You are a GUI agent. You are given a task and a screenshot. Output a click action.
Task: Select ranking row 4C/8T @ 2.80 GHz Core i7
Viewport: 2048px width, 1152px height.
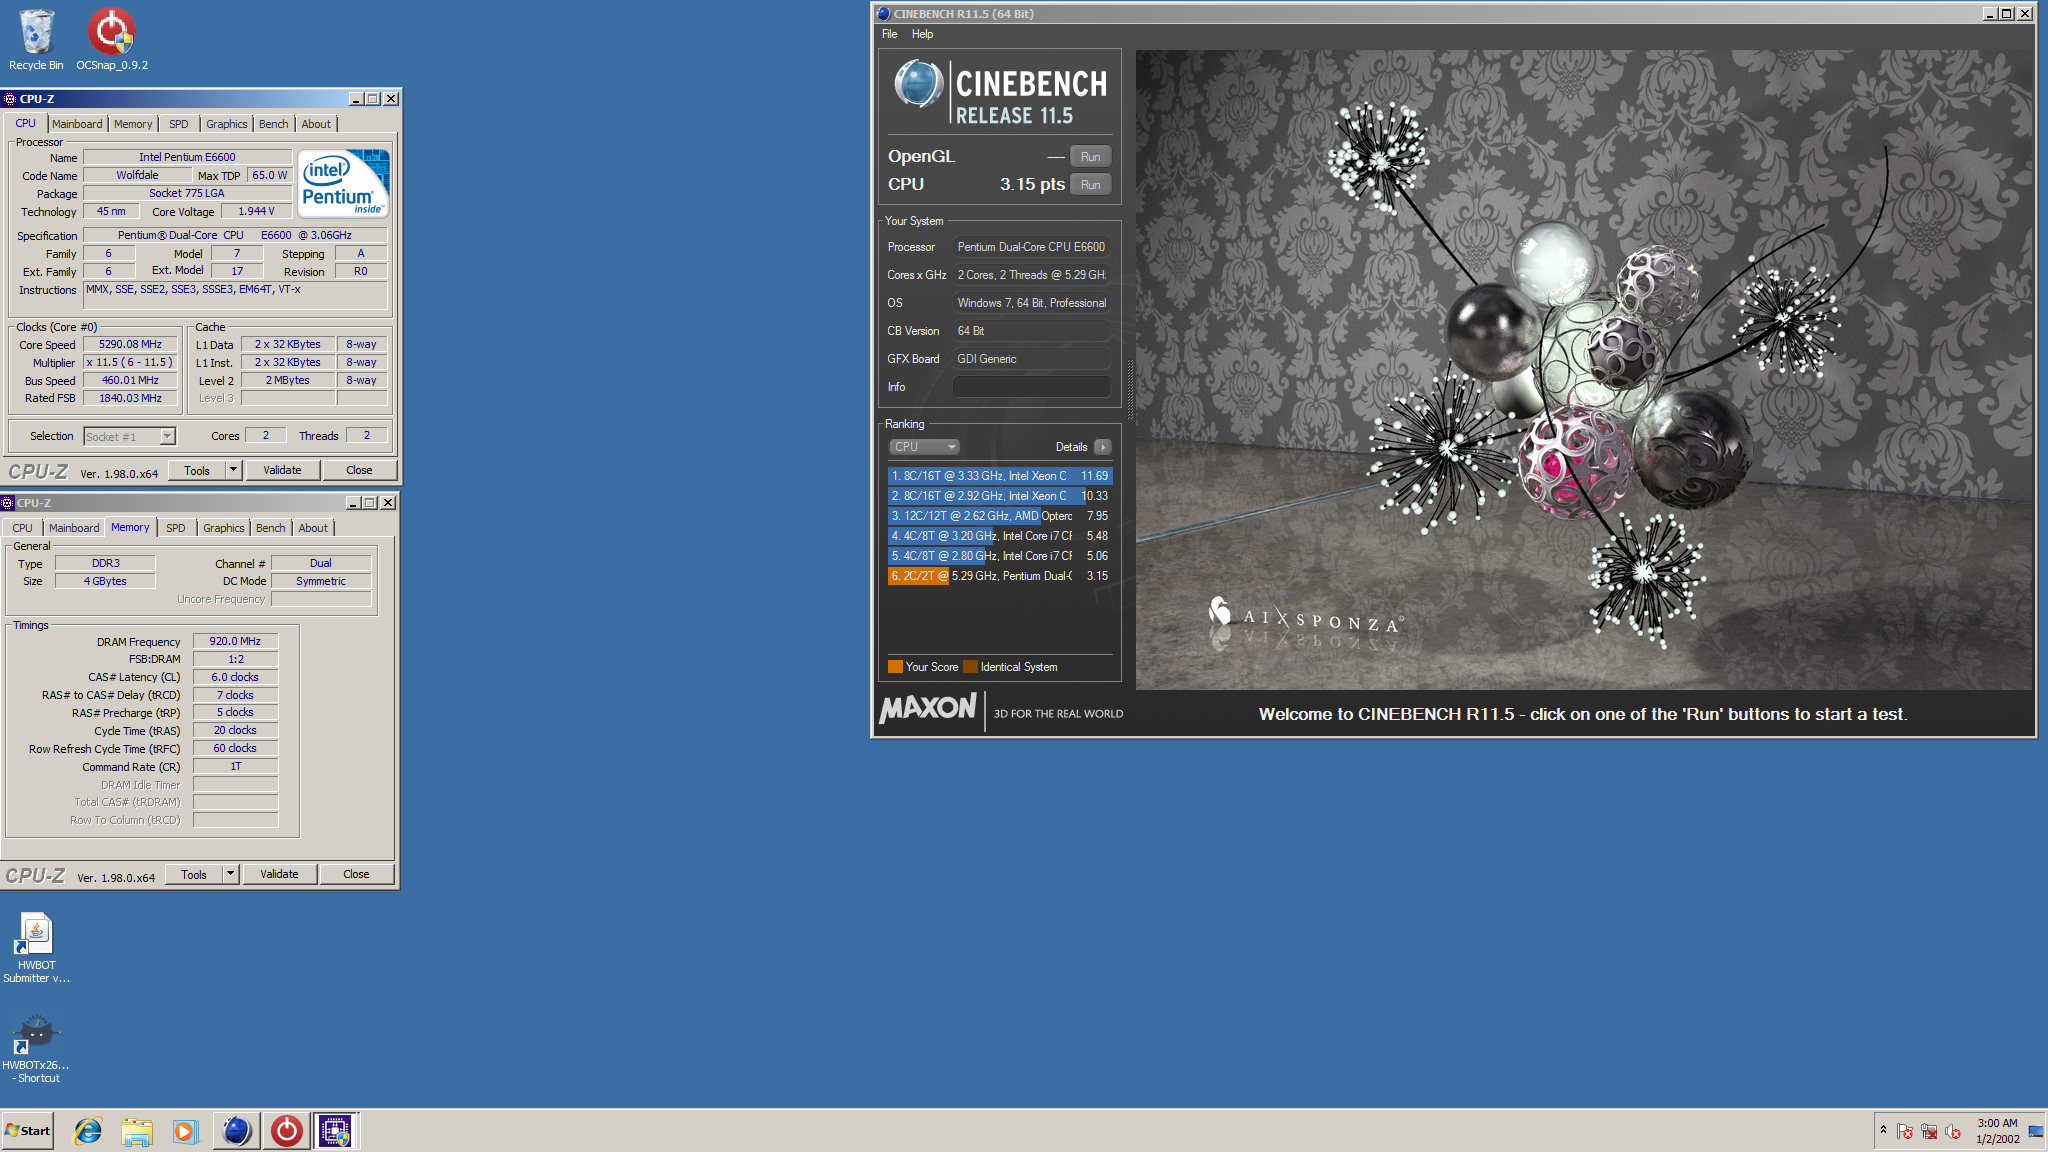click(999, 556)
